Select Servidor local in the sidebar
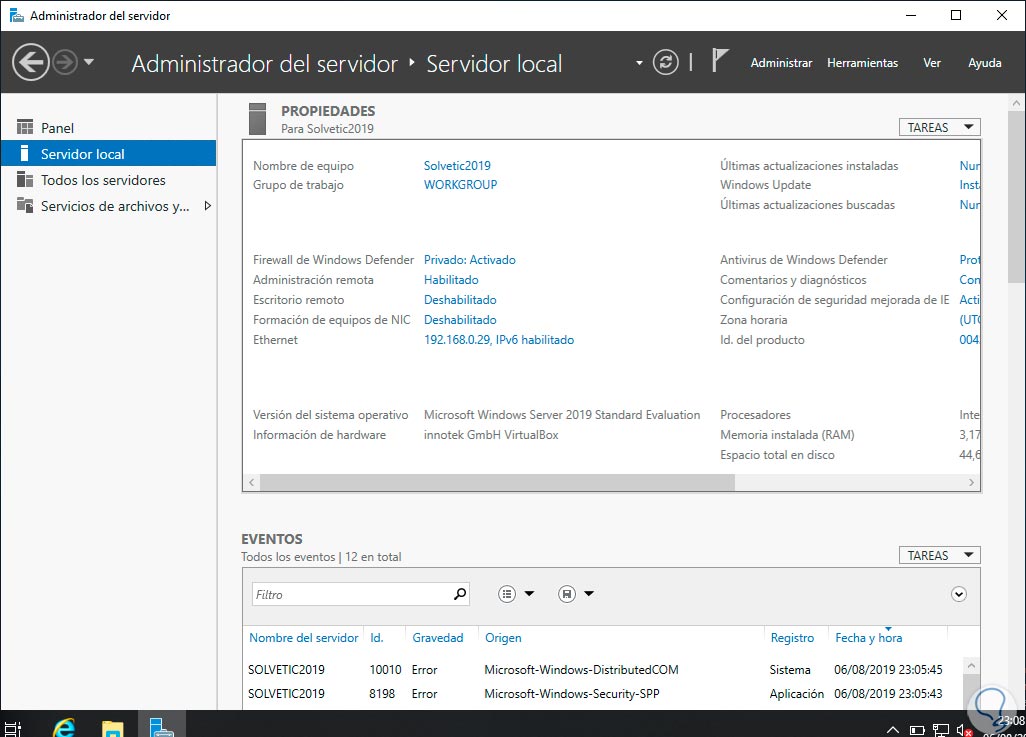 pos(109,154)
